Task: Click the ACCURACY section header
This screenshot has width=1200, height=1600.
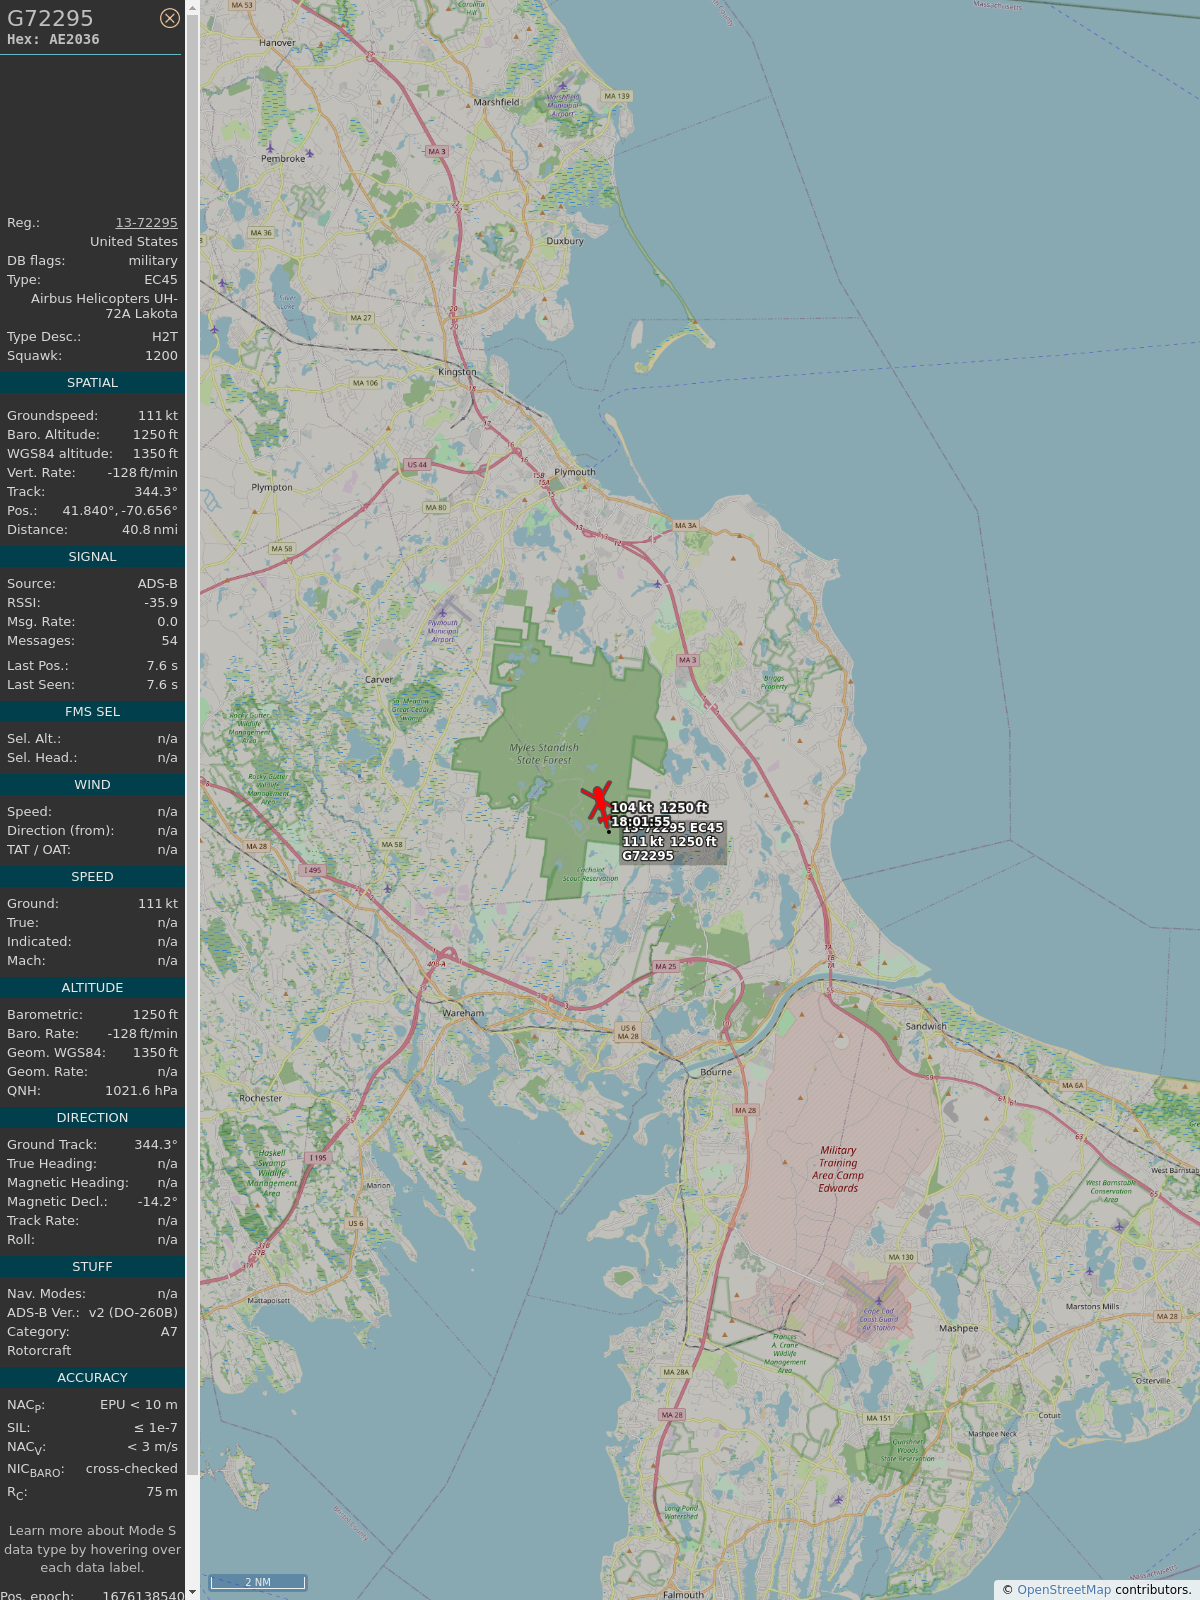Action: 92,1378
